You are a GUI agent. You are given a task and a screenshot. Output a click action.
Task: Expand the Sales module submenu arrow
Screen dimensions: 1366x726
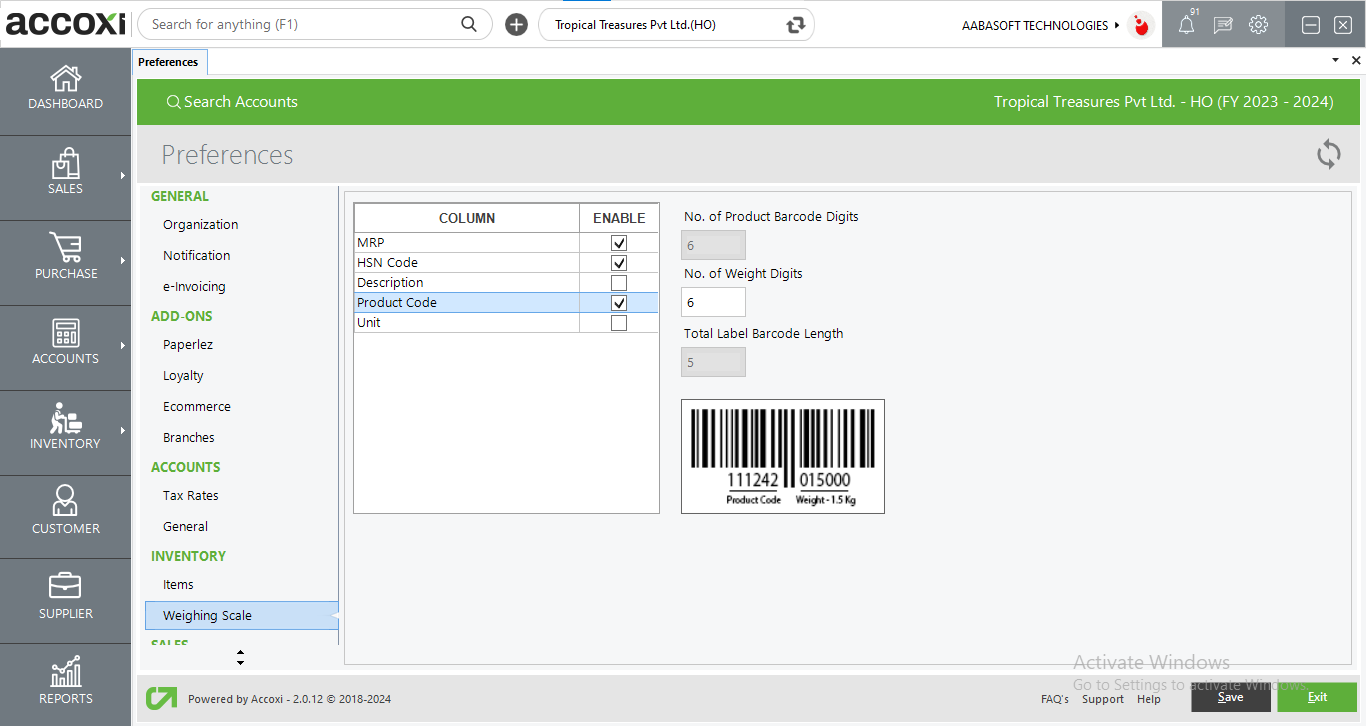pyautogui.click(x=123, y=176)
